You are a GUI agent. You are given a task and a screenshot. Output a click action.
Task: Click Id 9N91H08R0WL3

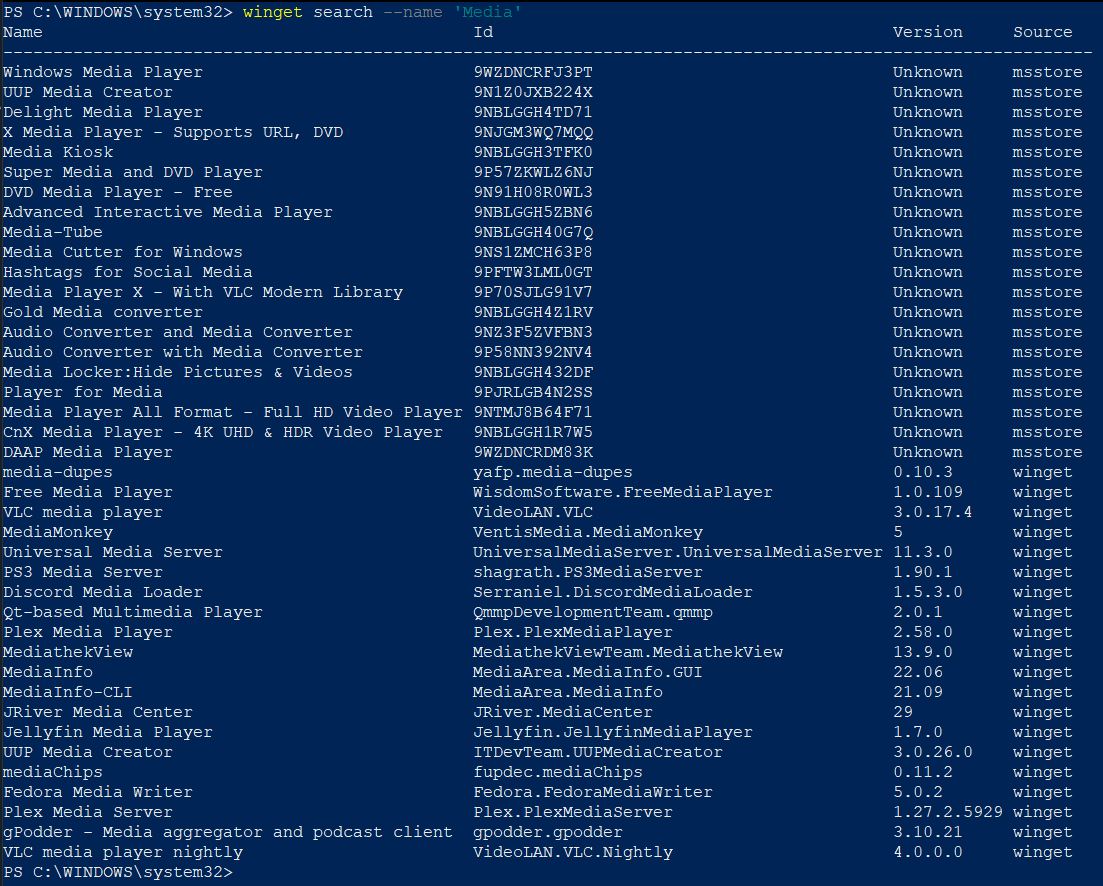pos(533,192)
